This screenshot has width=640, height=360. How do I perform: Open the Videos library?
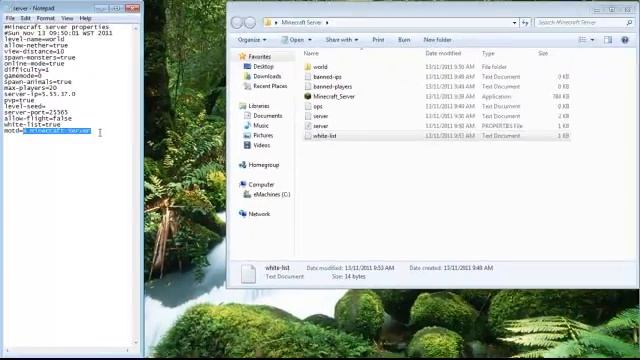coord(262,145)
